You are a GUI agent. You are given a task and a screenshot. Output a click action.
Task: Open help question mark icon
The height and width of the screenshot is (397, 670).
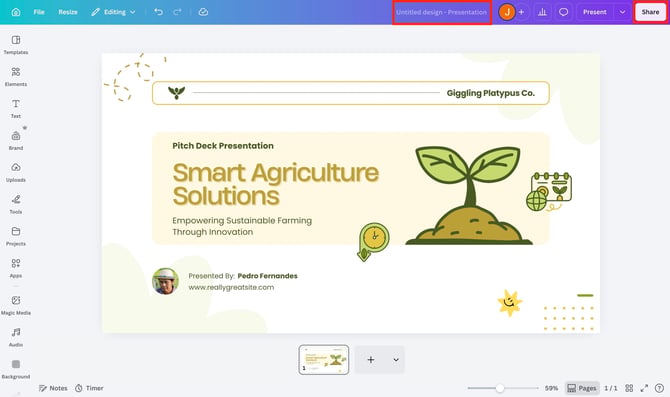tap(659, 388)
